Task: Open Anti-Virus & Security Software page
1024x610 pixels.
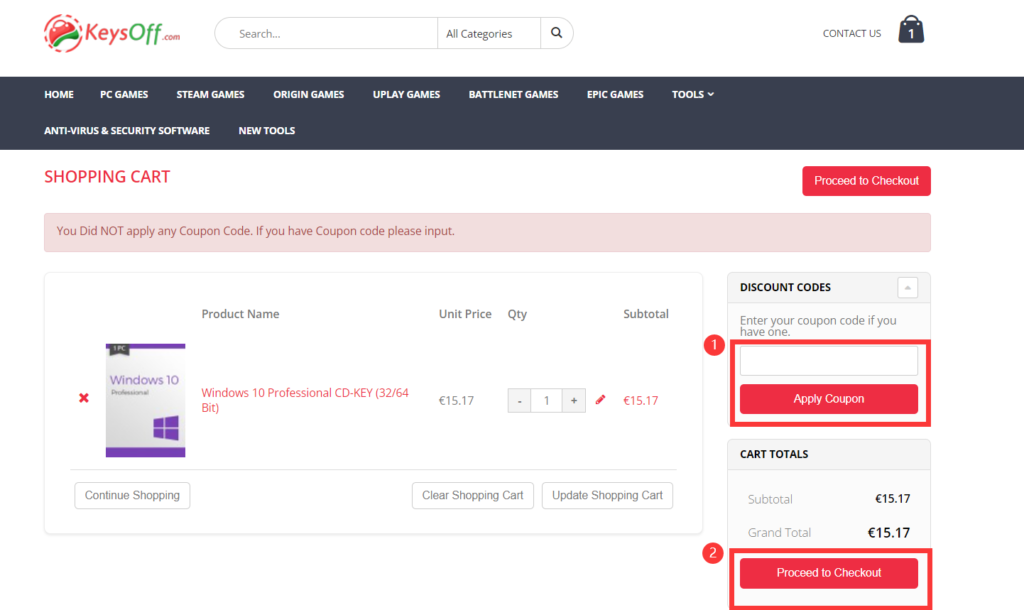Action: 127,130
